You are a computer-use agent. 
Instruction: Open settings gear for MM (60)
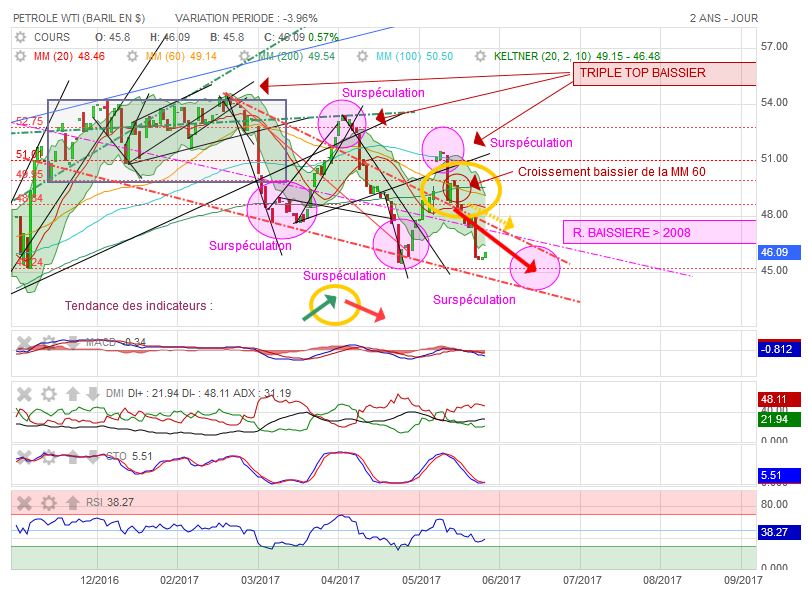132,56
